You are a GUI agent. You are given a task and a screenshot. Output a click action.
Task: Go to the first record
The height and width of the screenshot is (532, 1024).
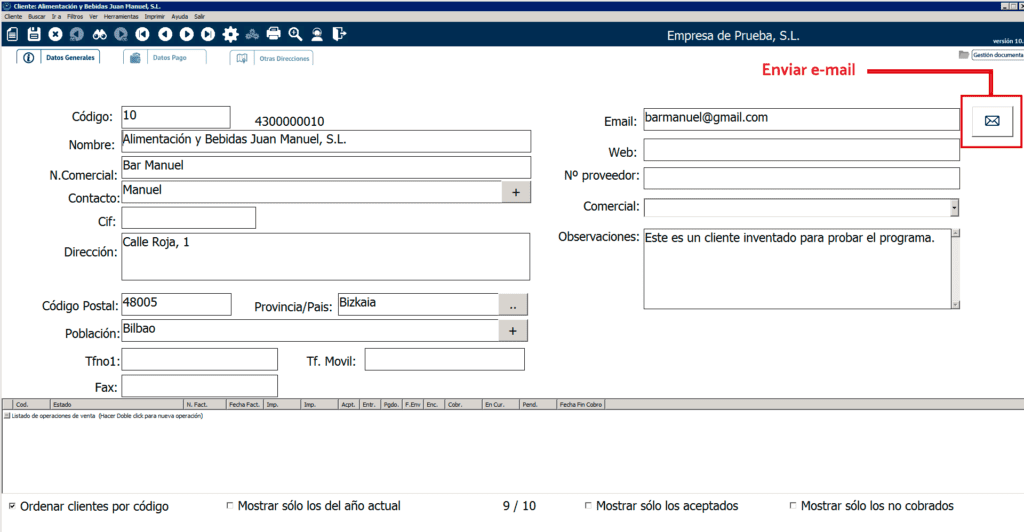coord(142,34)
